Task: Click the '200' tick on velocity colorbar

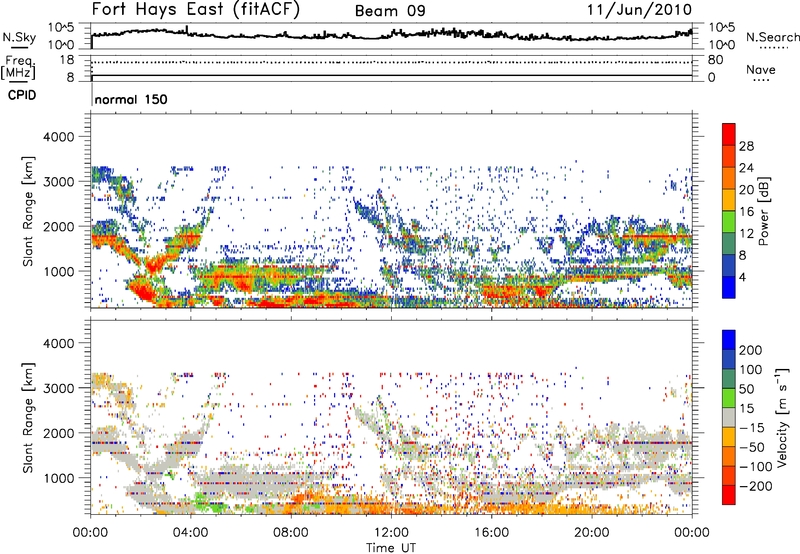Action: pos(751,350)
